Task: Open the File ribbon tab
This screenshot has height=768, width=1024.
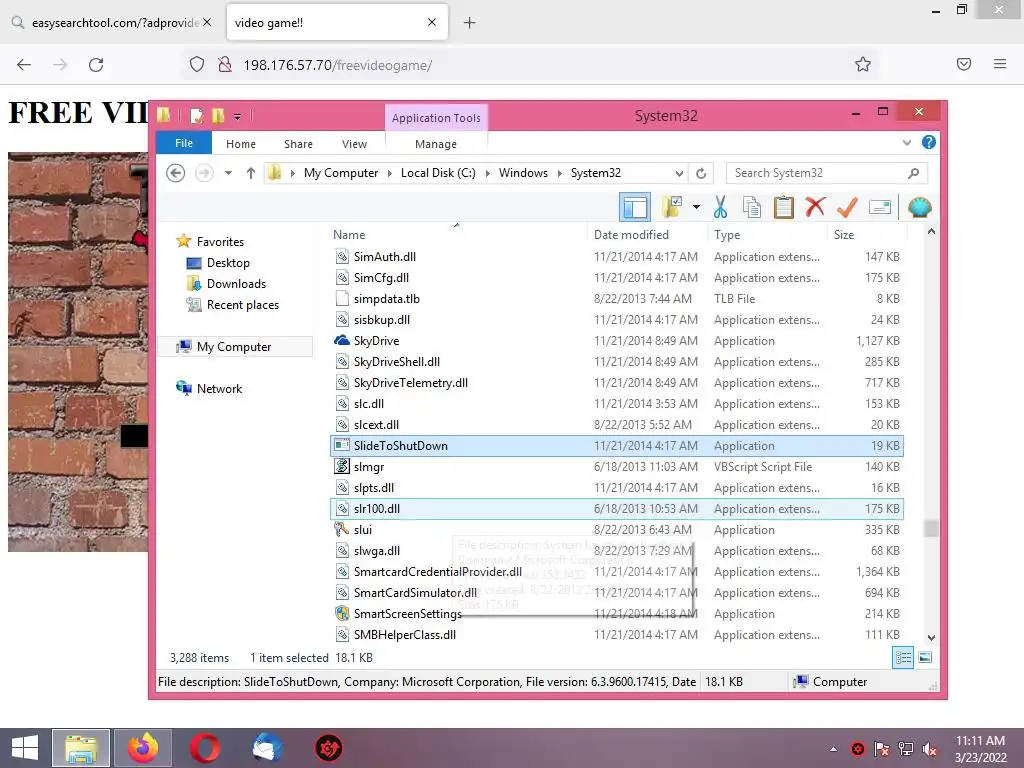Action: [184, 143]
